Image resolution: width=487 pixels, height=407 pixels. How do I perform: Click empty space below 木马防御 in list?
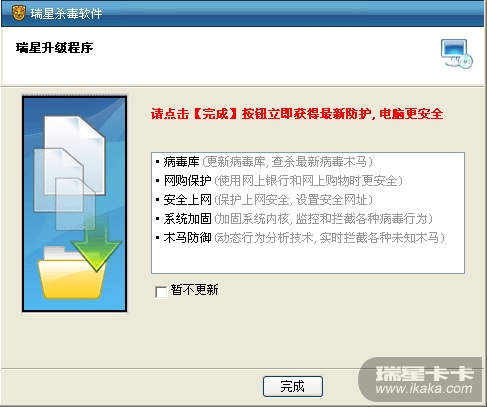(x=307, y=260)
